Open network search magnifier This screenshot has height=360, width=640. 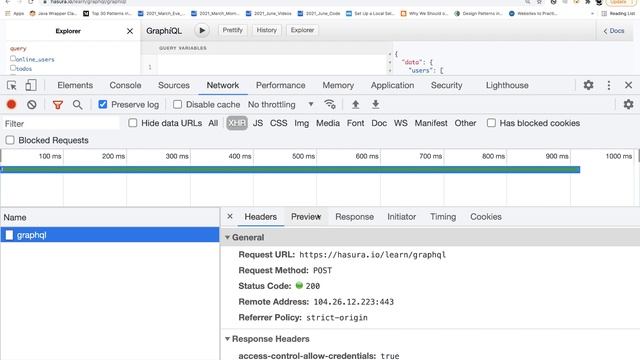tap(78, 104)
